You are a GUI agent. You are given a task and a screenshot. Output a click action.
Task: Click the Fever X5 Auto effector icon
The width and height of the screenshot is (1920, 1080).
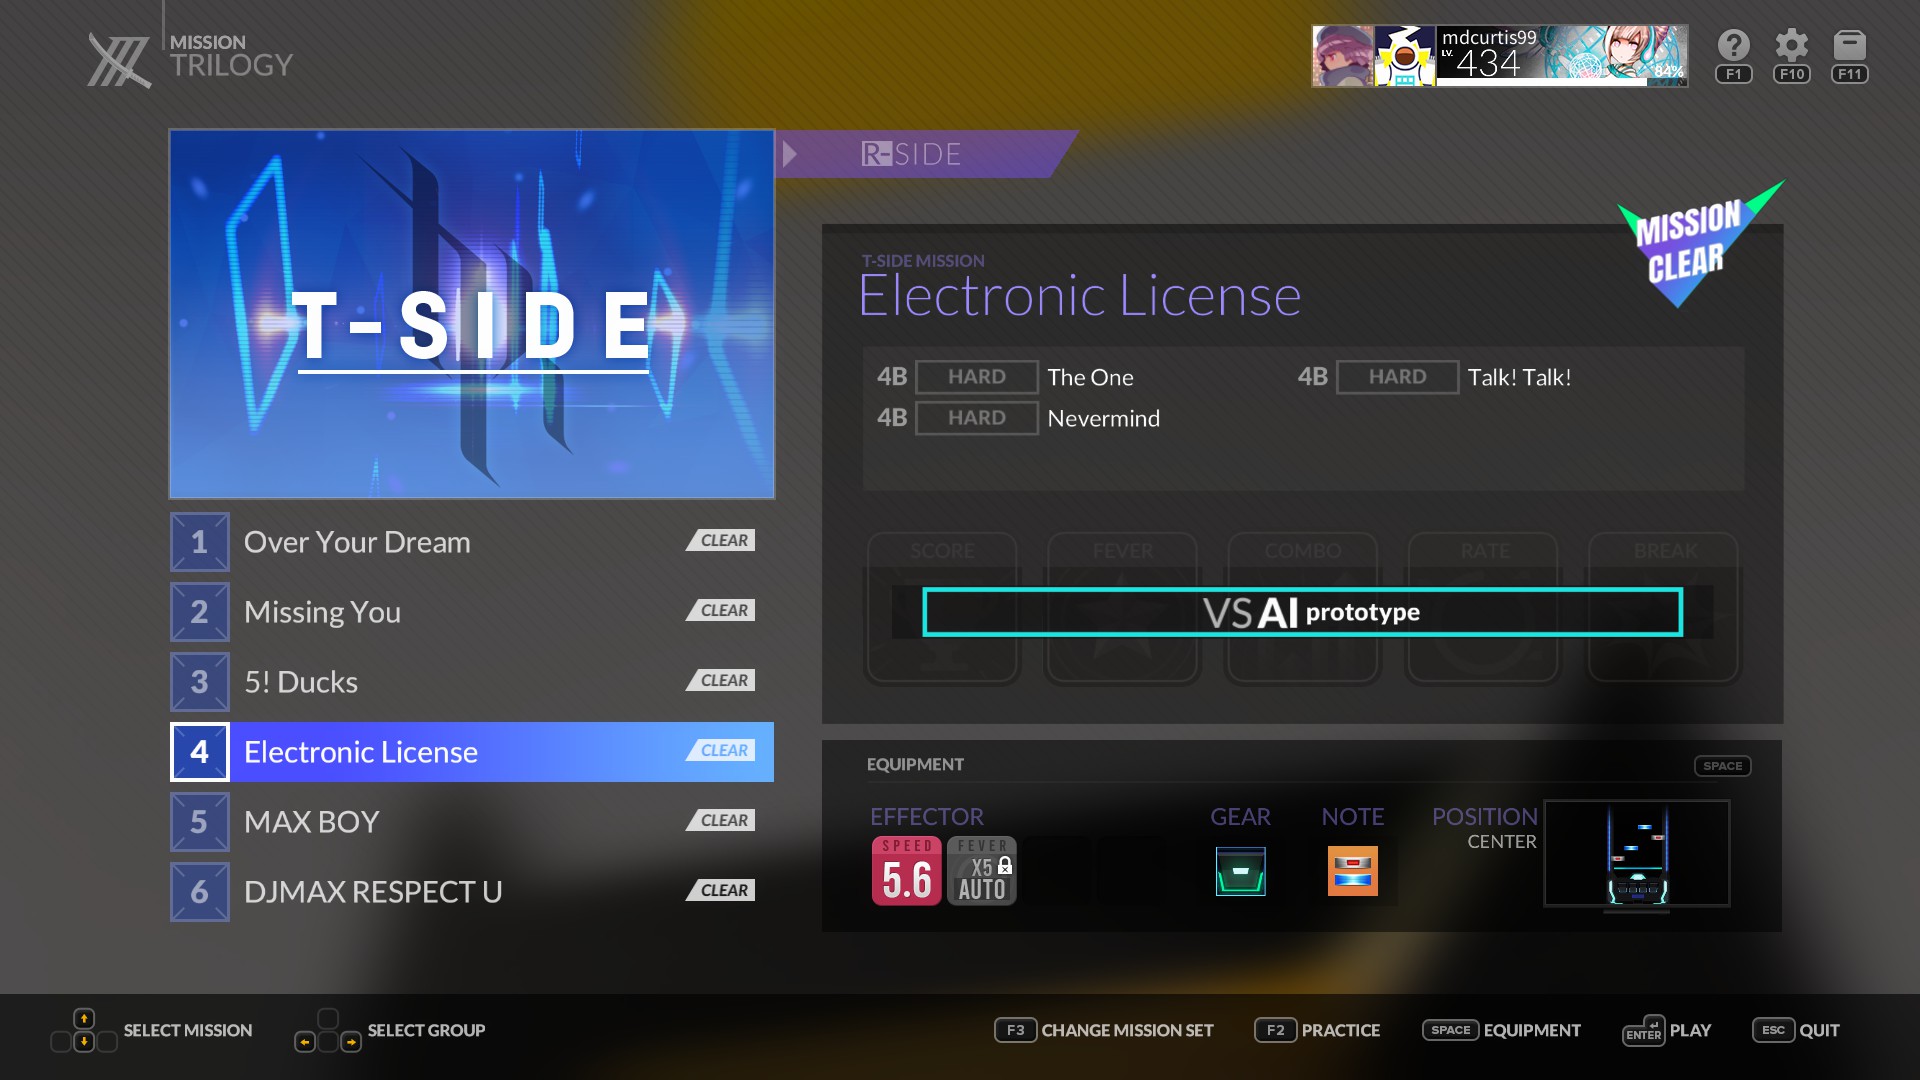(x=981, y=871)
